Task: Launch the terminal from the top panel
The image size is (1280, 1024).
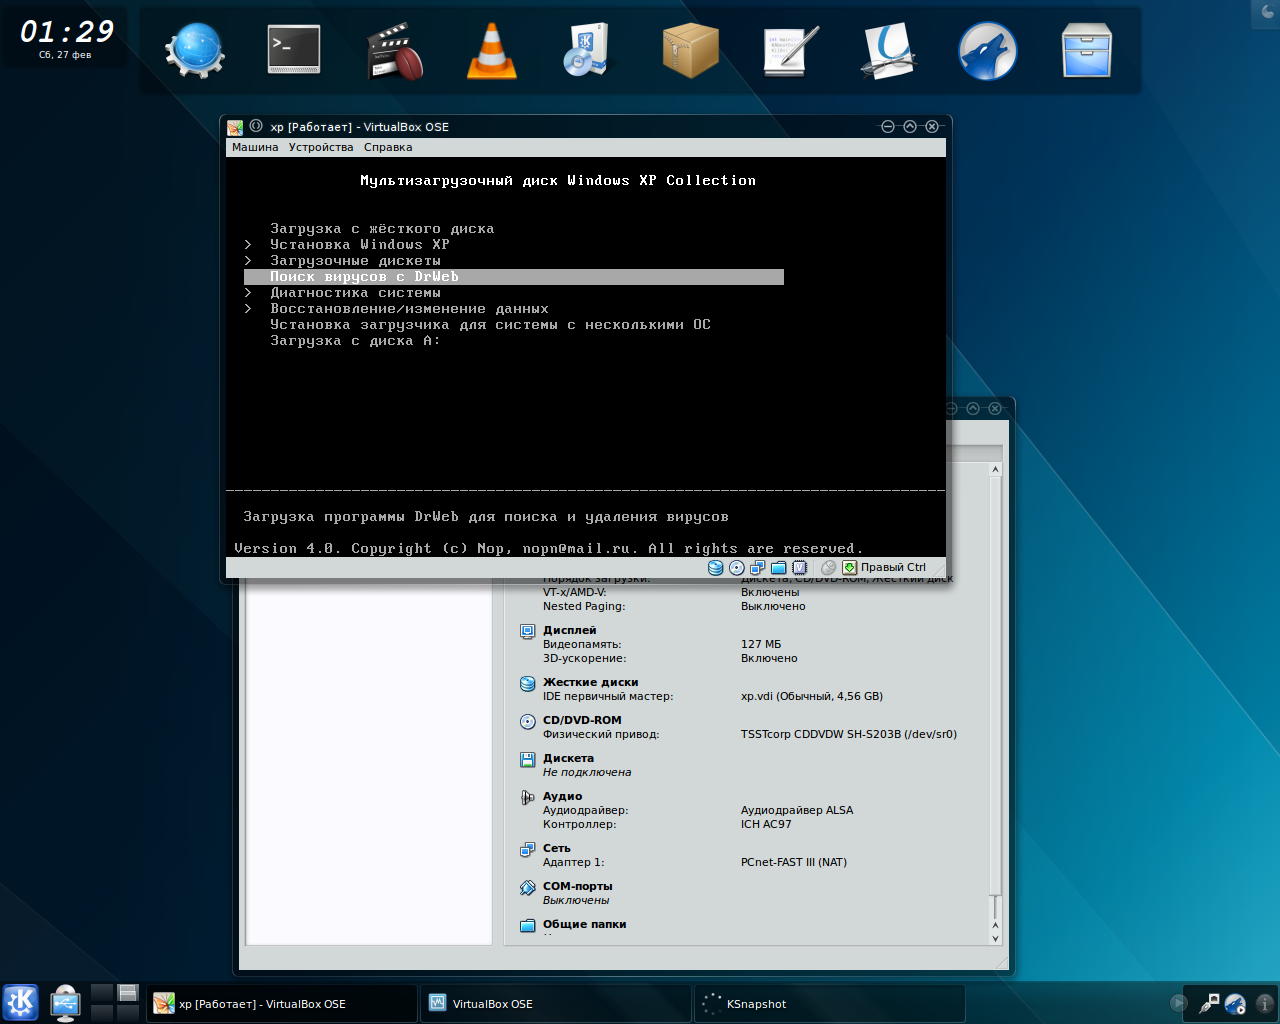Action: click(x=294, y=49)
